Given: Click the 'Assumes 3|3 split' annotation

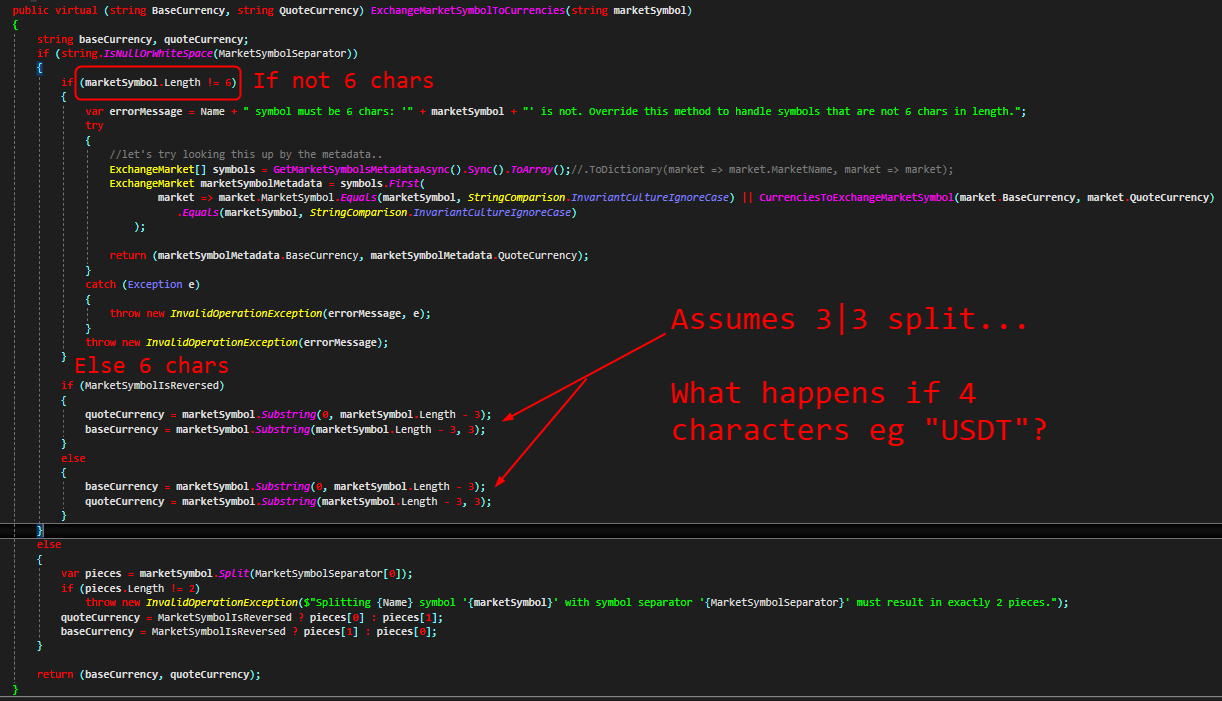Looking at the screenshot, I should (848, 318).
